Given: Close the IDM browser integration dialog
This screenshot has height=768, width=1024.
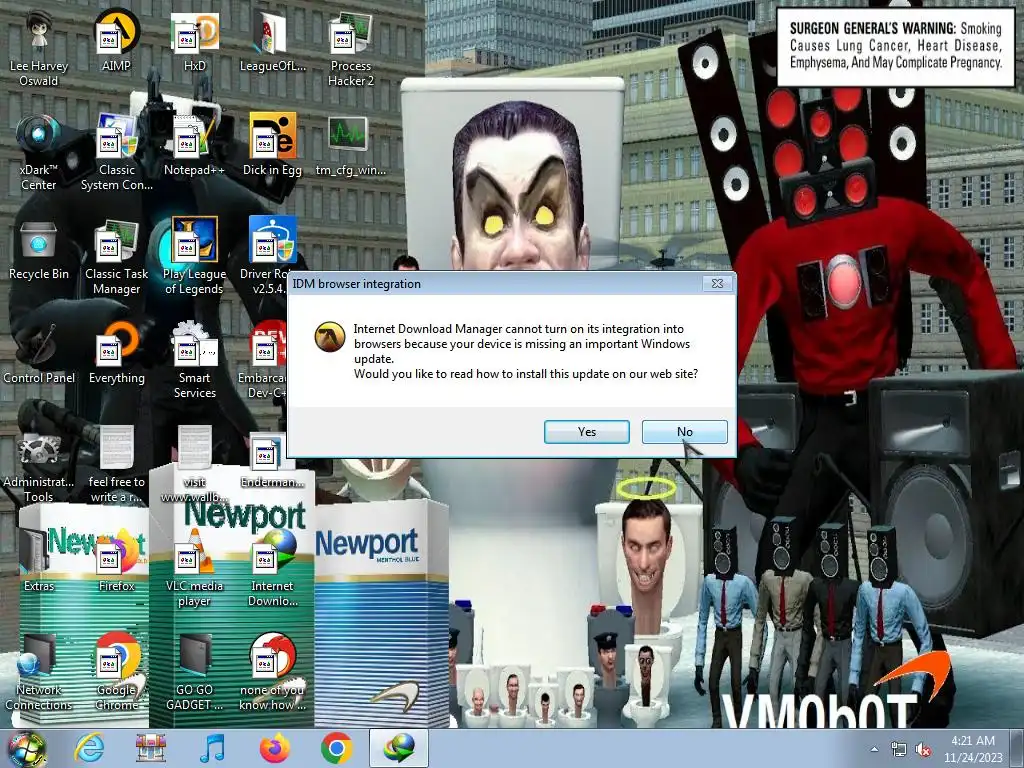Looking at the screenshot, I should click(x=717, y=283).
